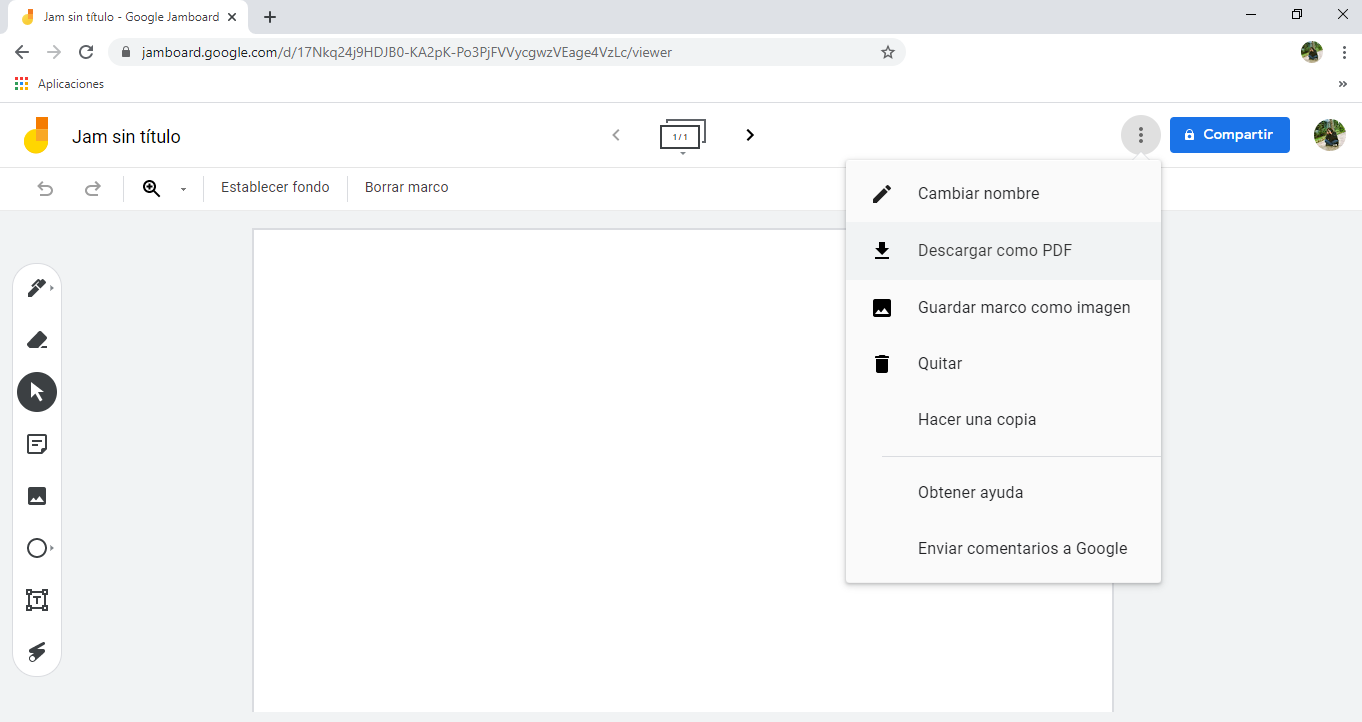
Task: Expand the shape tool options arrow
Action: point(52,548)
